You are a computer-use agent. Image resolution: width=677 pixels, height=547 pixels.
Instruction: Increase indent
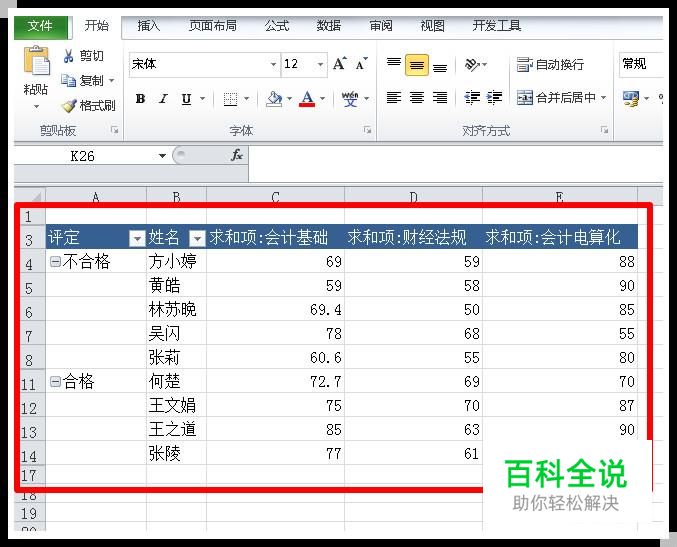click(494, 98)
